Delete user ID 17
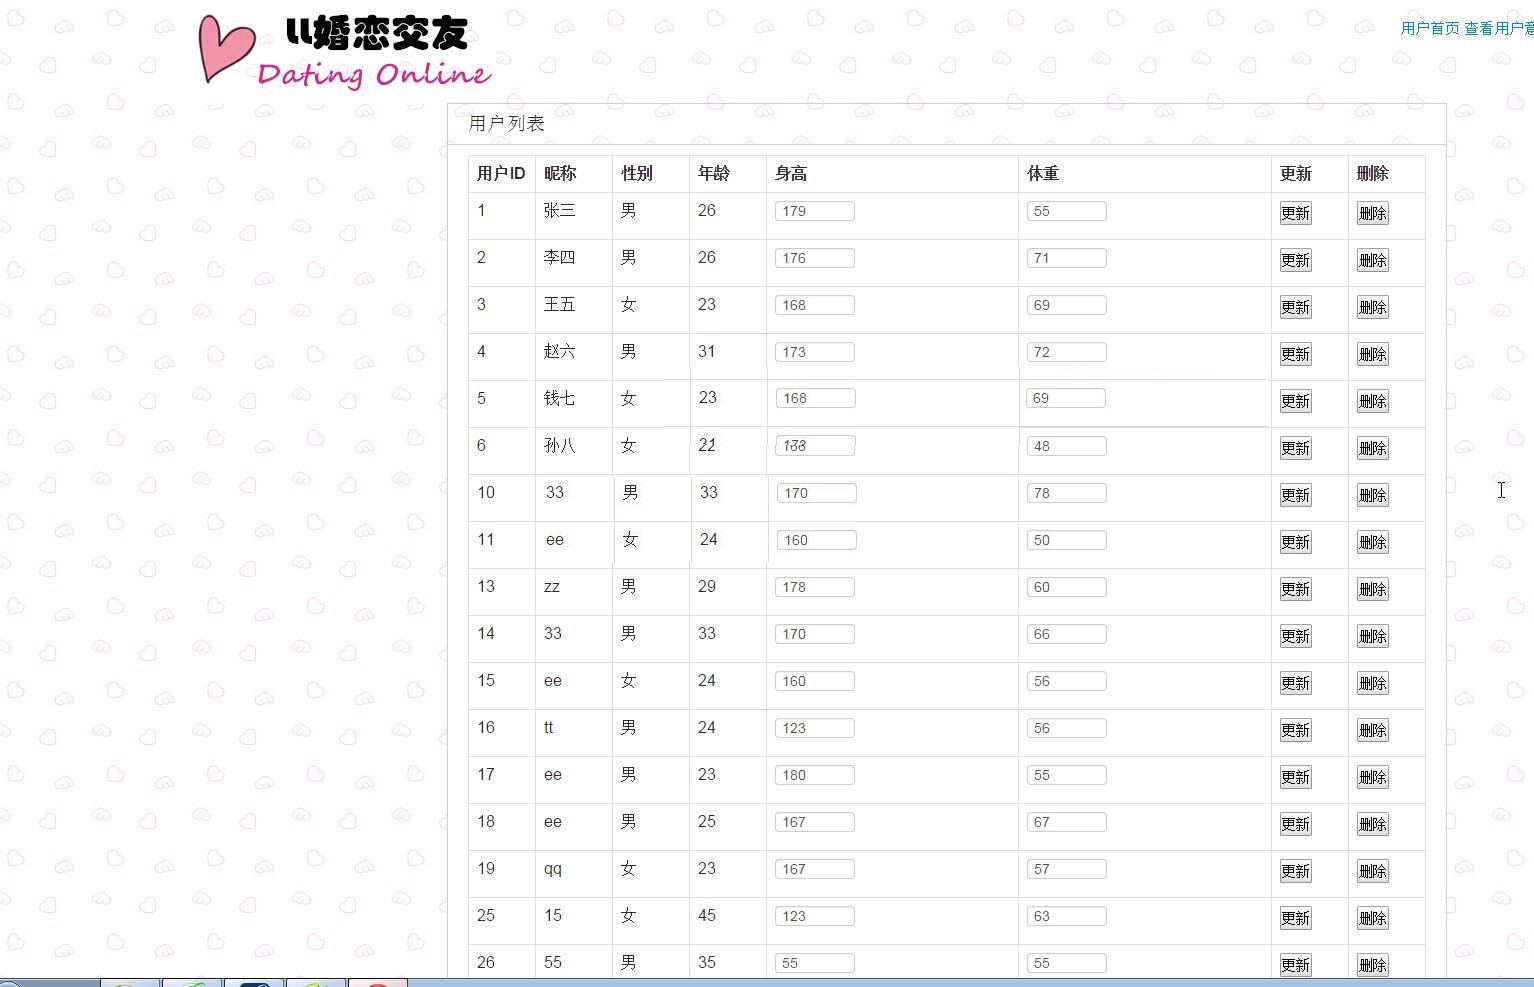This screenshot has width=1534, height=987. pos(1372,777)
